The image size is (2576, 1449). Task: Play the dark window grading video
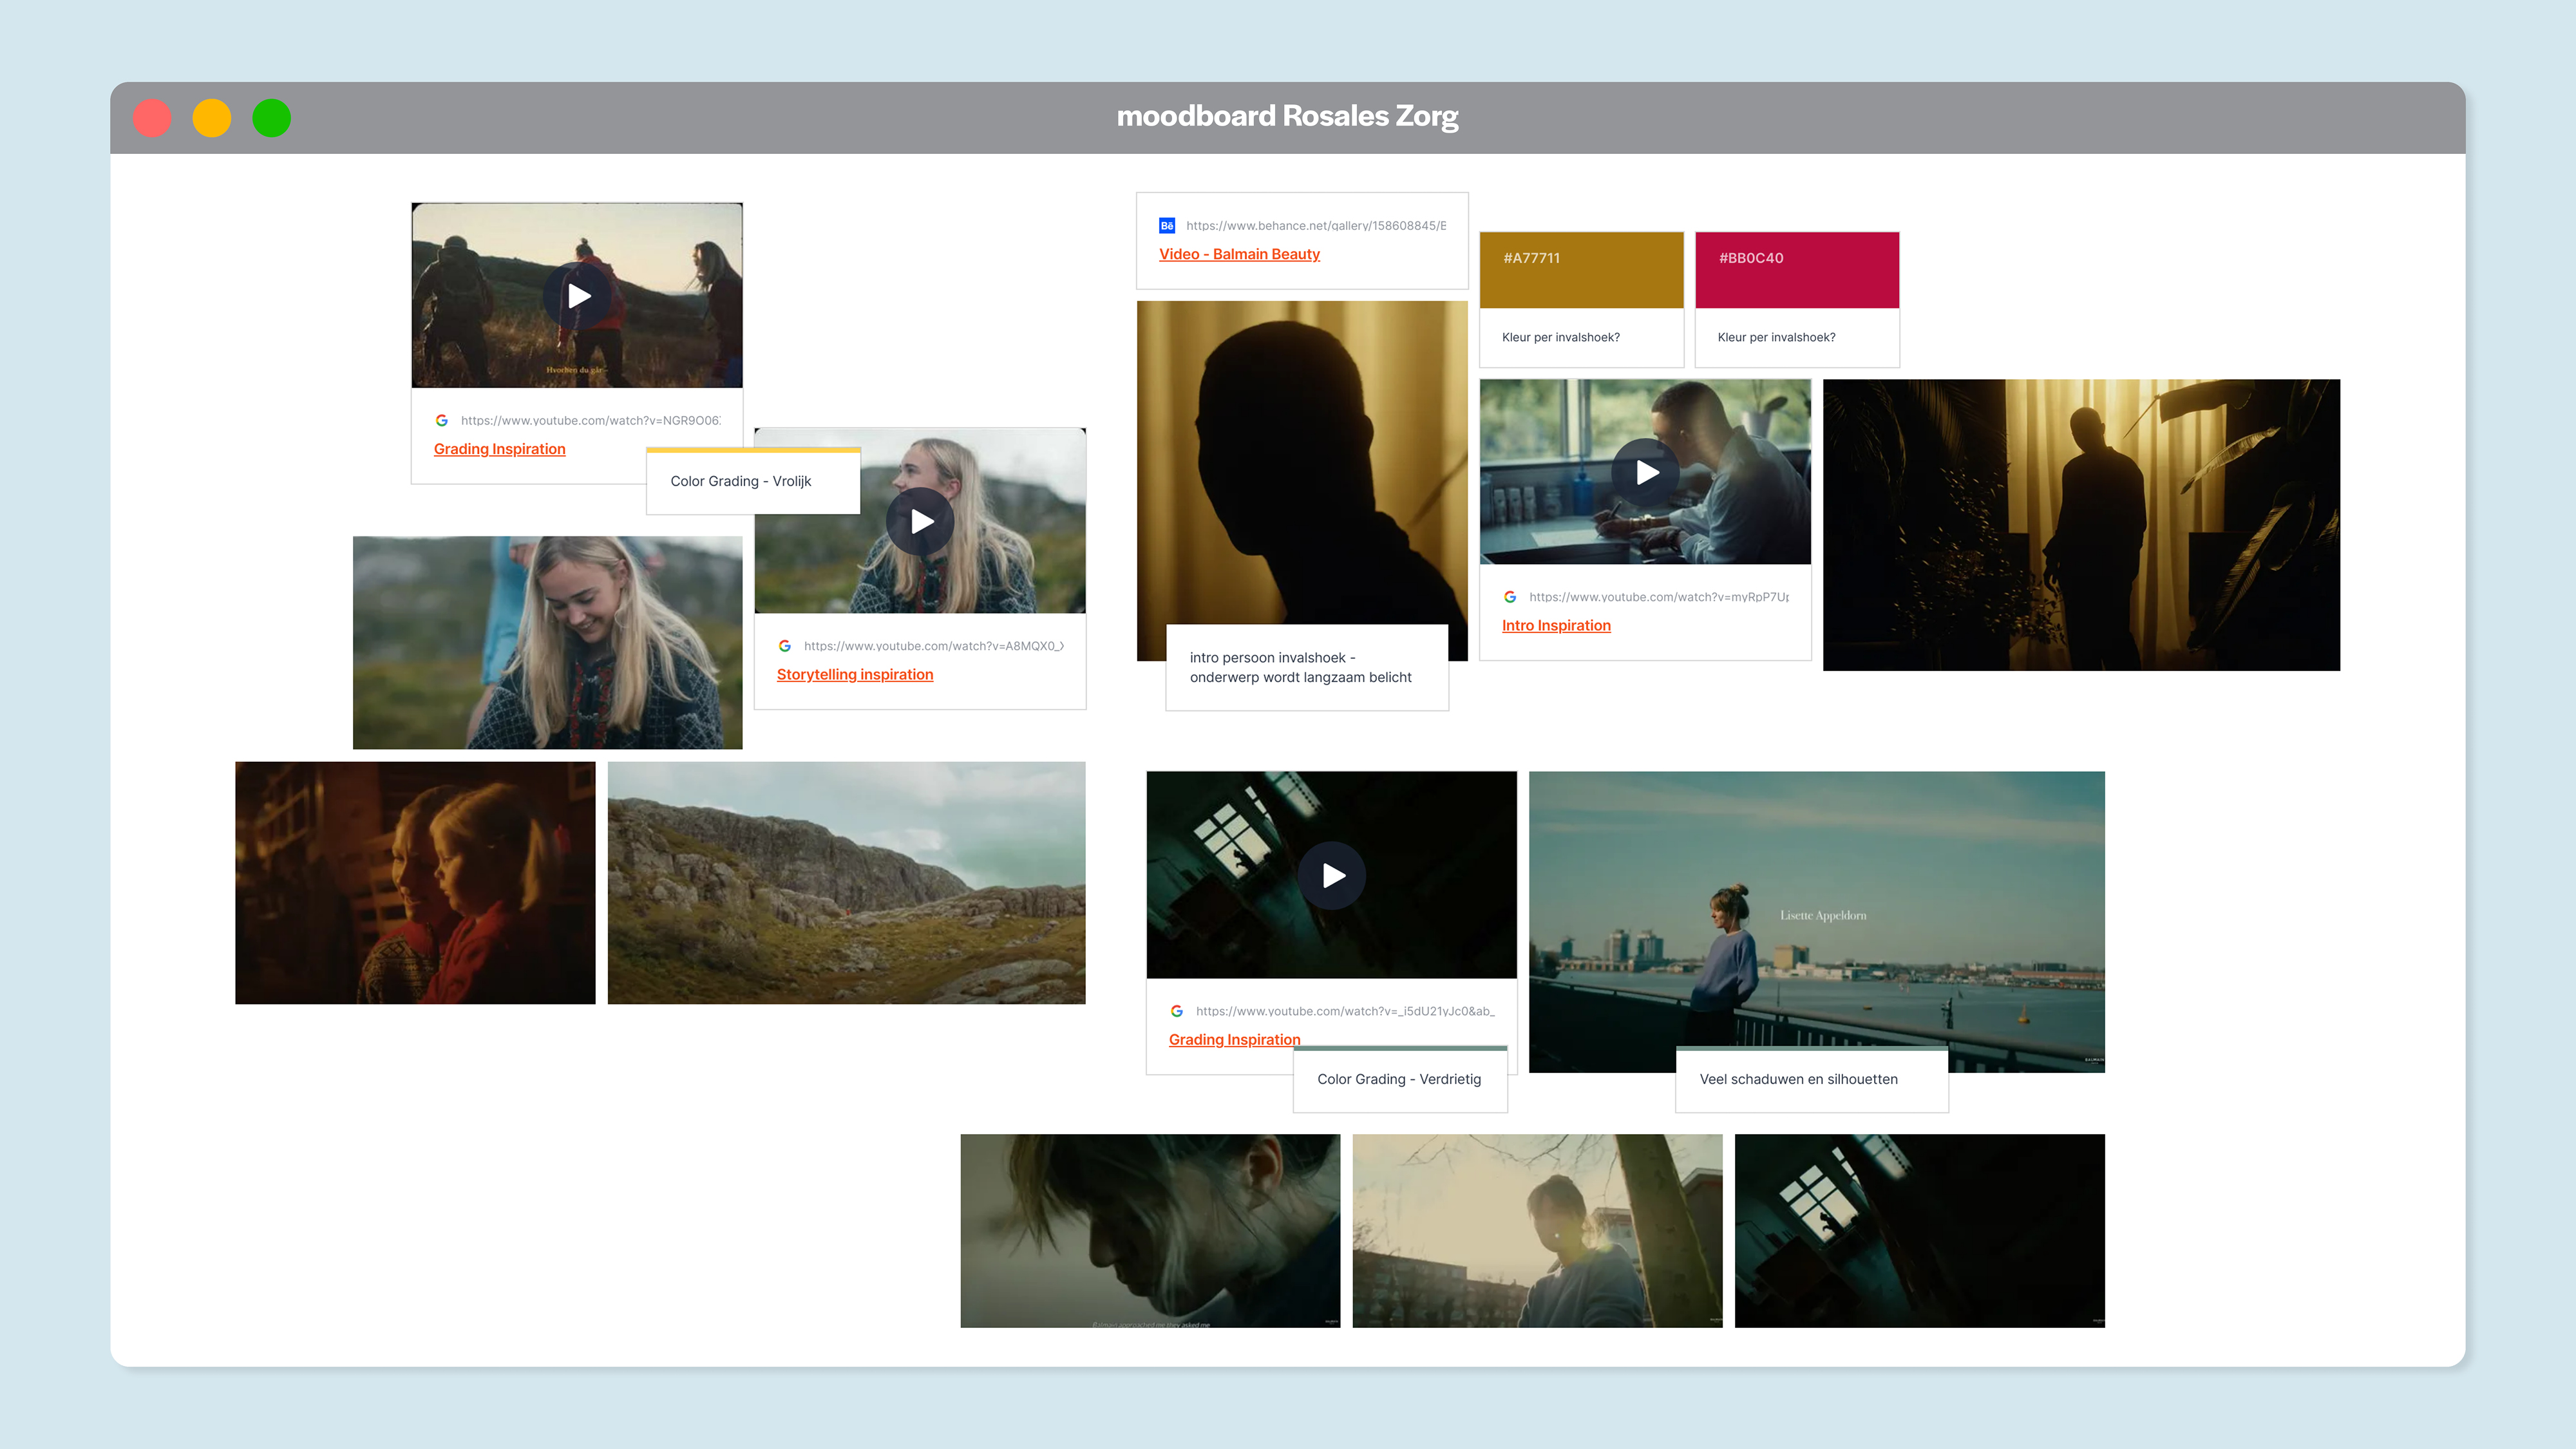1331,876
